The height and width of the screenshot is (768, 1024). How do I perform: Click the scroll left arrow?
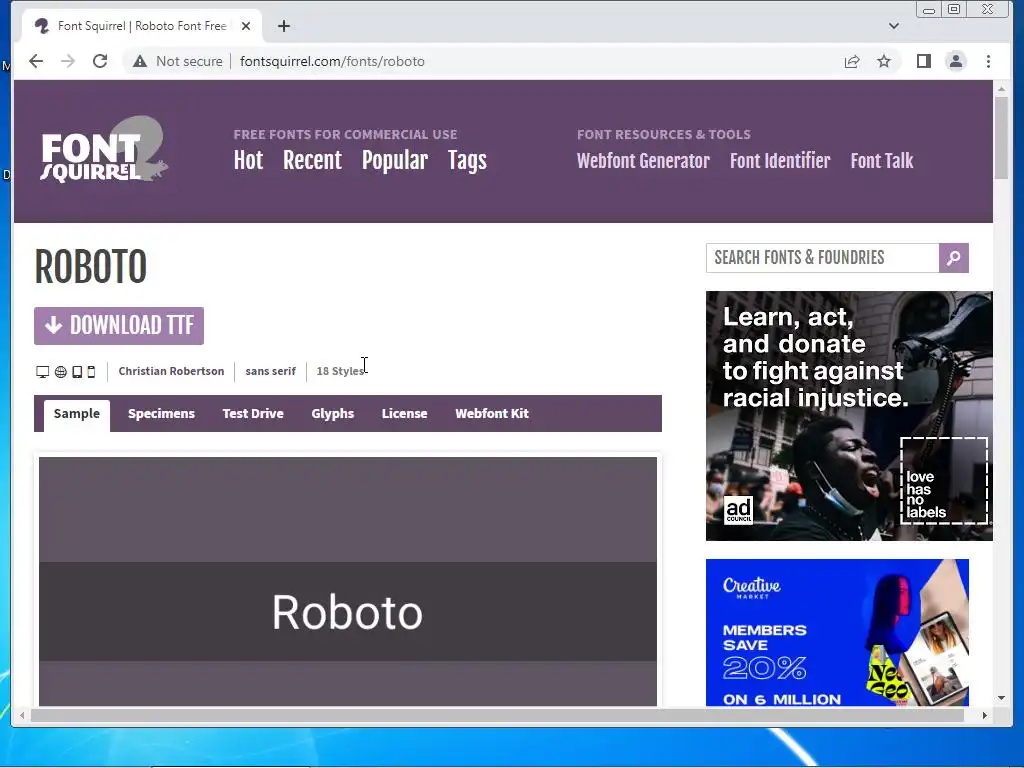22,715
